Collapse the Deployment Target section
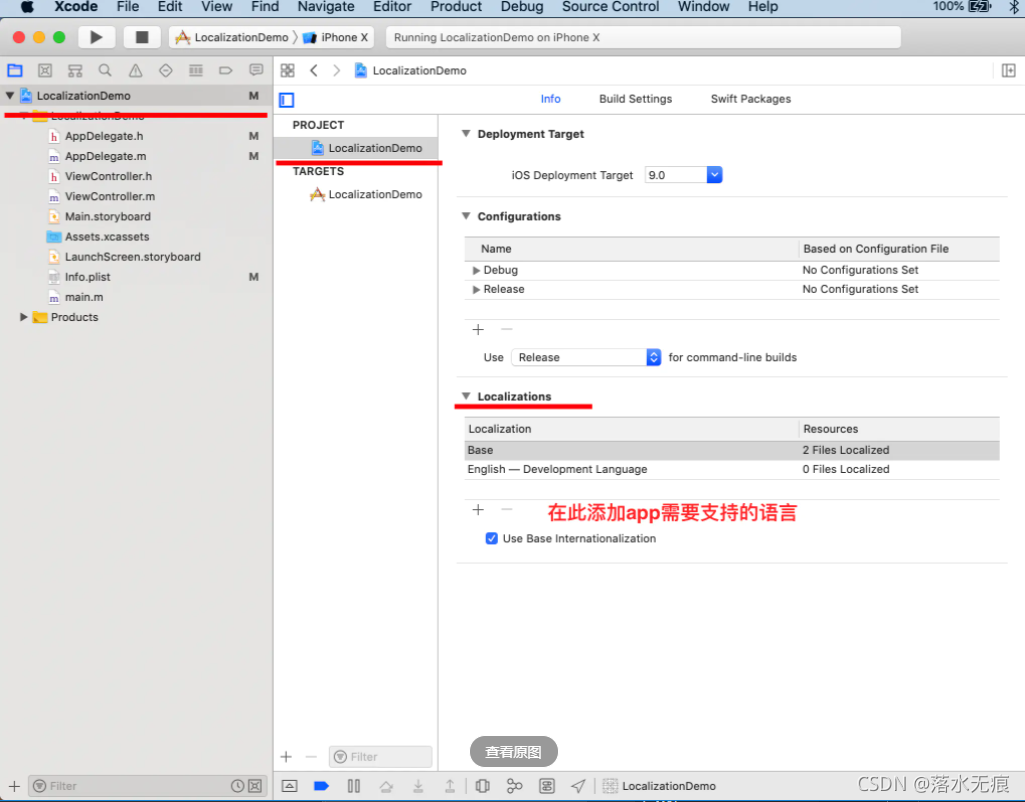1025x802 pixels. coord(466,133)
